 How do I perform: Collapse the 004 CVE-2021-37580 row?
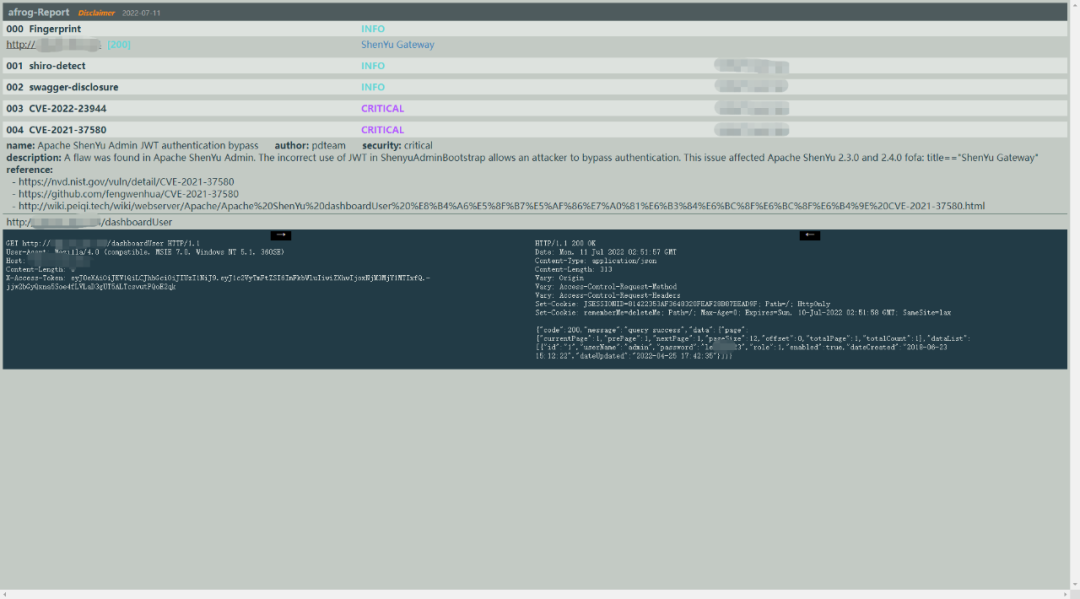[534, 130]
